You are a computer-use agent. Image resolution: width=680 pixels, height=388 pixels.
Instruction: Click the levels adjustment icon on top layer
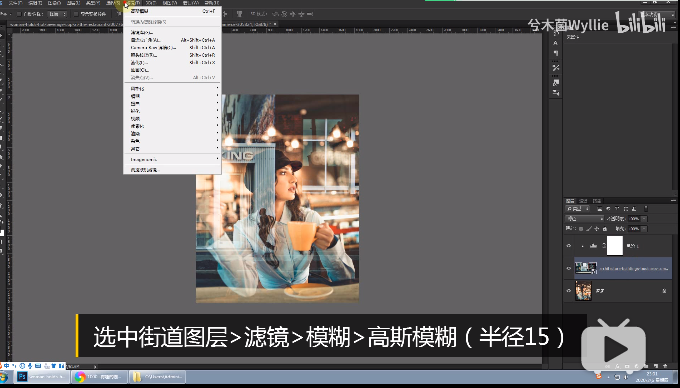[593, 246]
